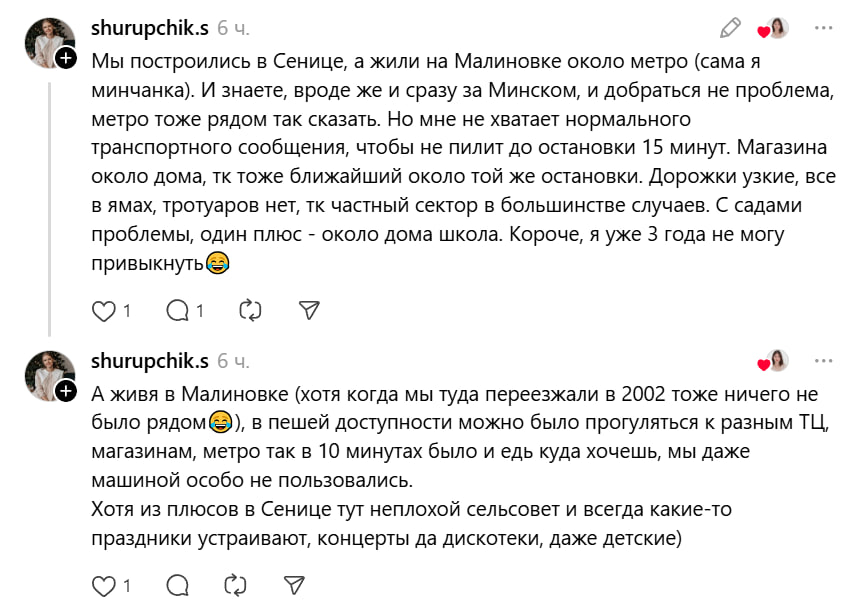This screenshot has width=865, height=607.
Task: Share the first post via paper plane
Action: [x=309, y=311]
